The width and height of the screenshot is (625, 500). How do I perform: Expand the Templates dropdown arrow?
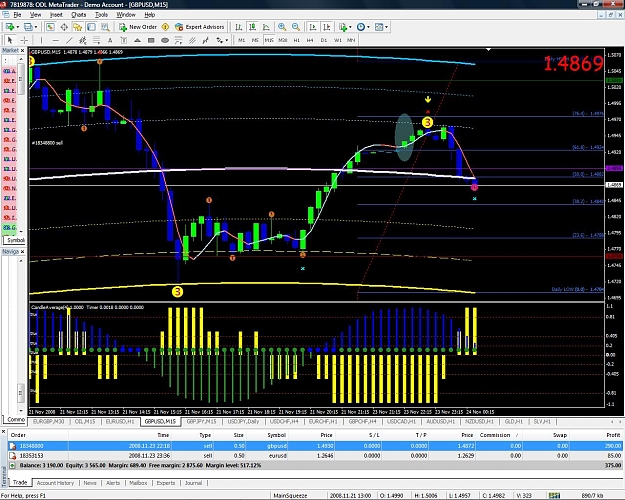[387, 27]
